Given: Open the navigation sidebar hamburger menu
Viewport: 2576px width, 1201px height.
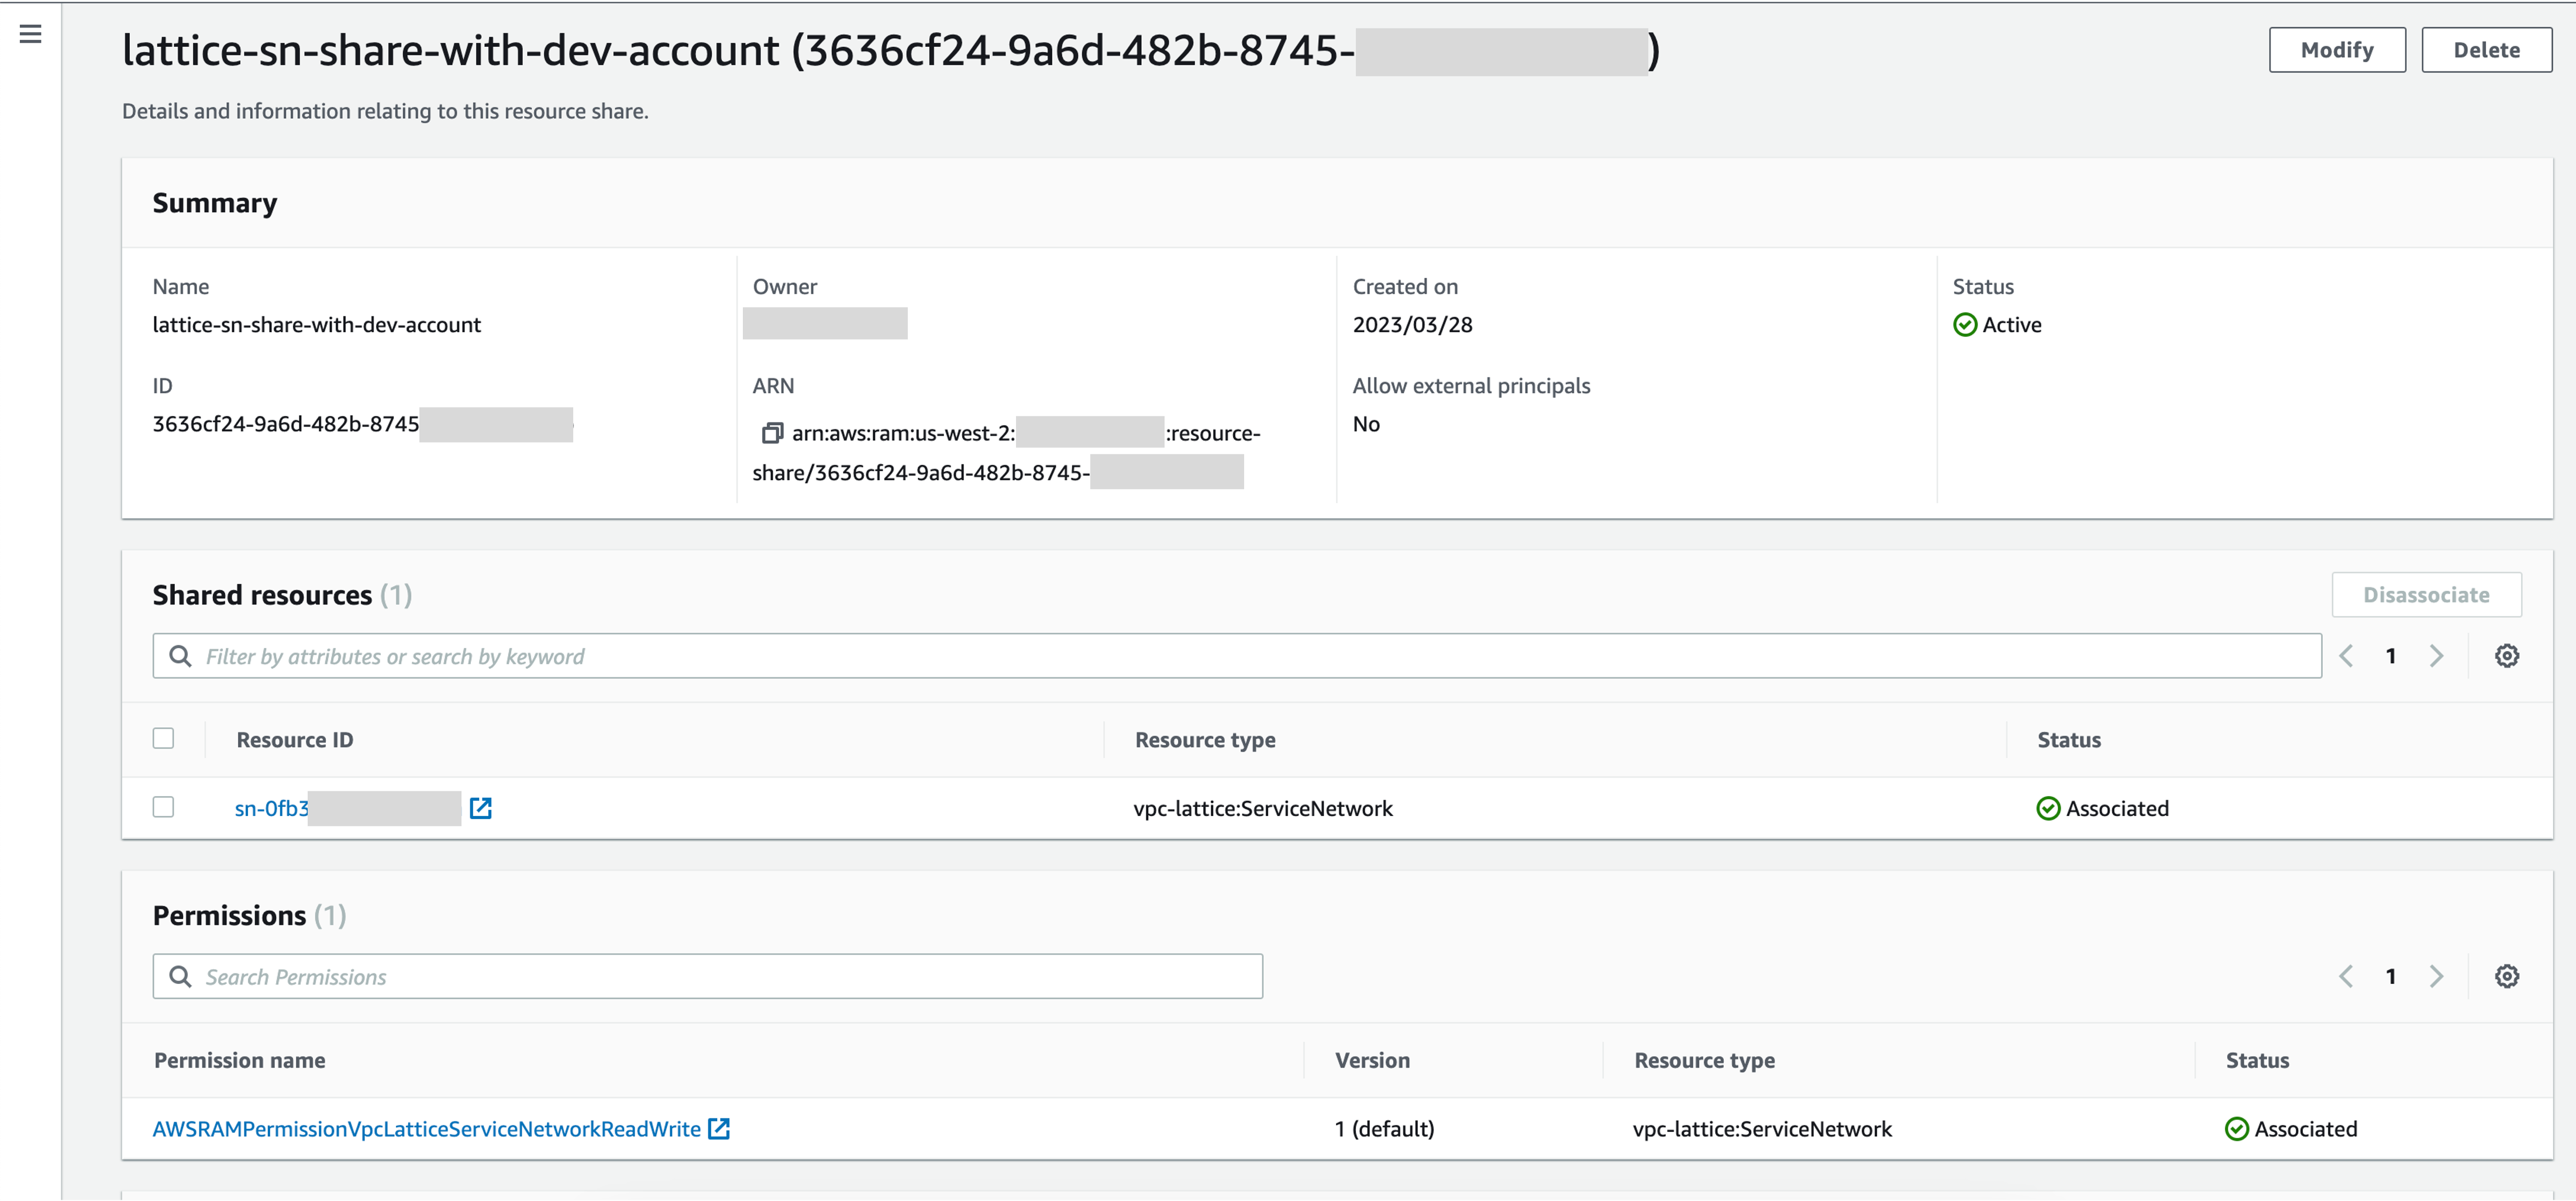Looking at the screenshot, I should pos(31,33).
